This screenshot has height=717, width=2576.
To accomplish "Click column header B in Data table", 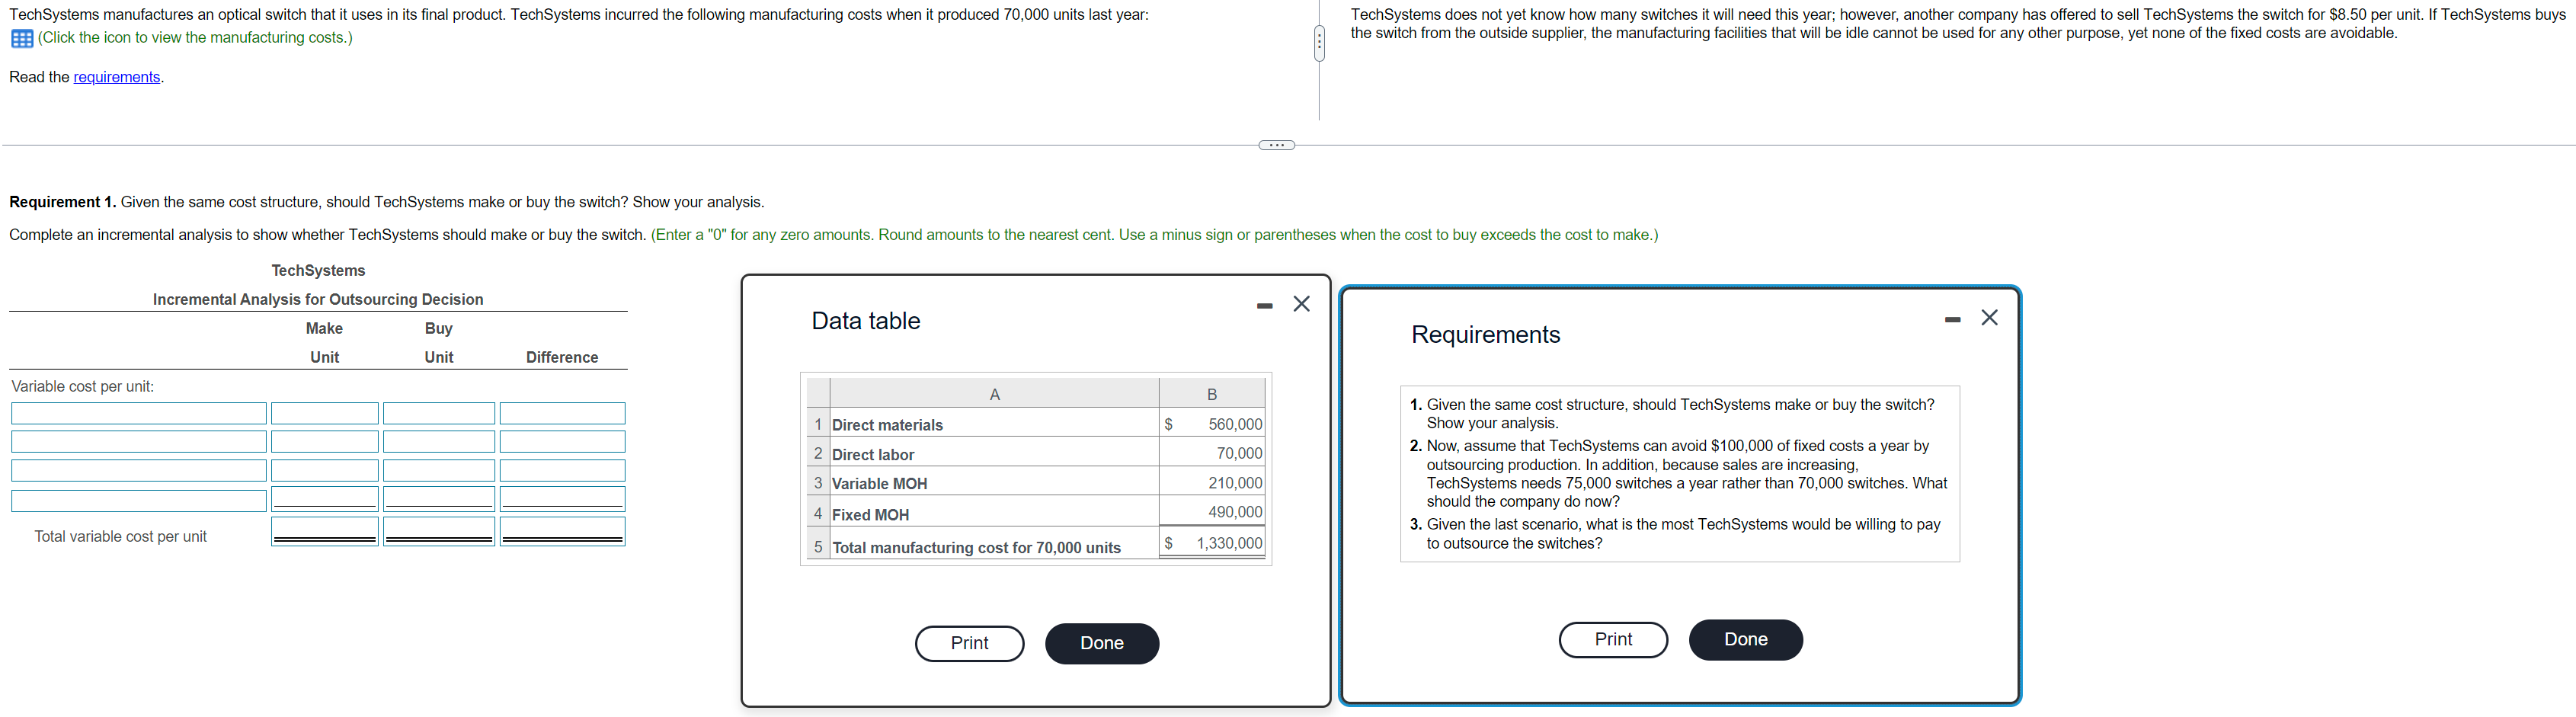I will pyautogui.click(x=1212, y=394).
